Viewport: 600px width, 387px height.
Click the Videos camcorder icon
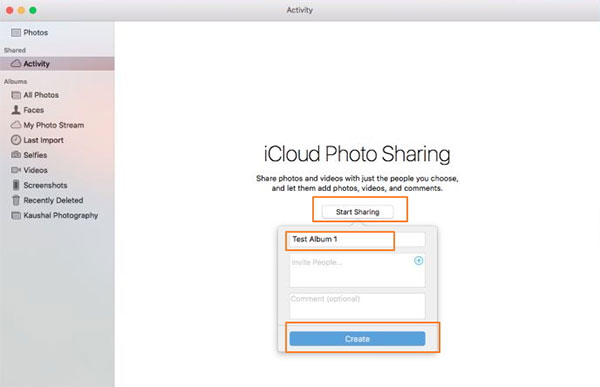click(x=16, y=170)
